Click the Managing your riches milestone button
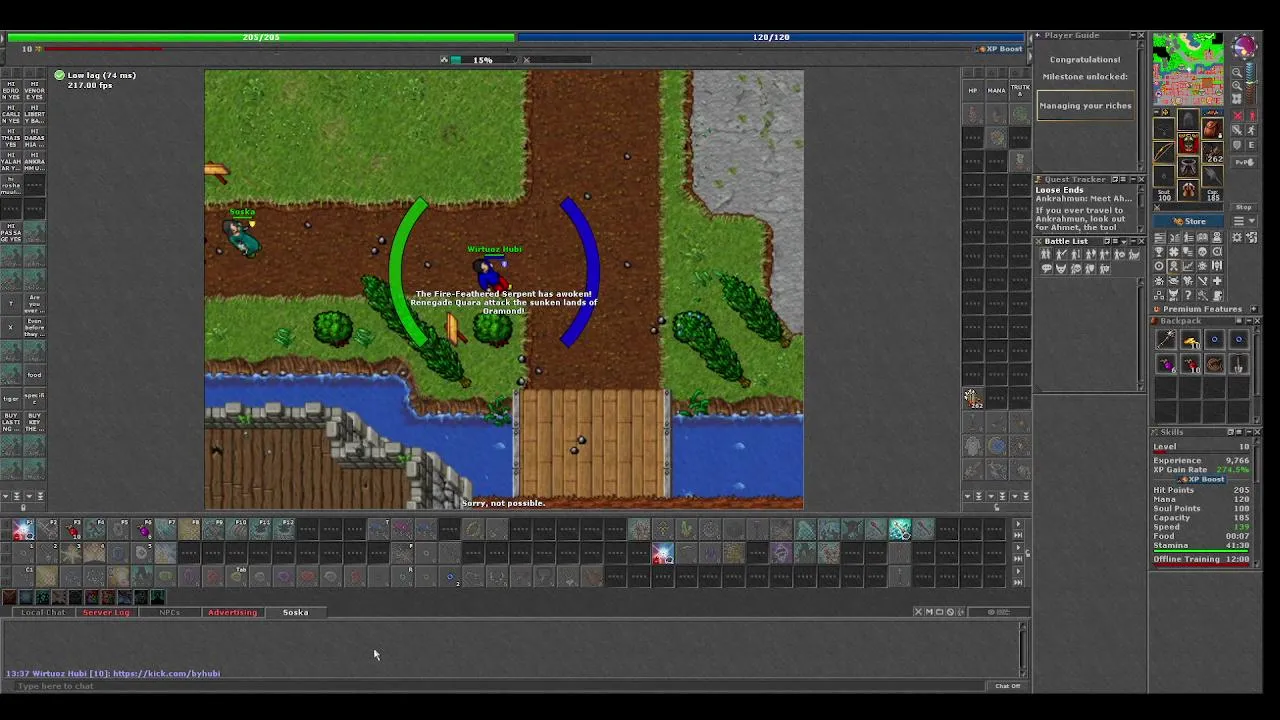Viewport: 1280px width, 720px height. [1085, 105]
